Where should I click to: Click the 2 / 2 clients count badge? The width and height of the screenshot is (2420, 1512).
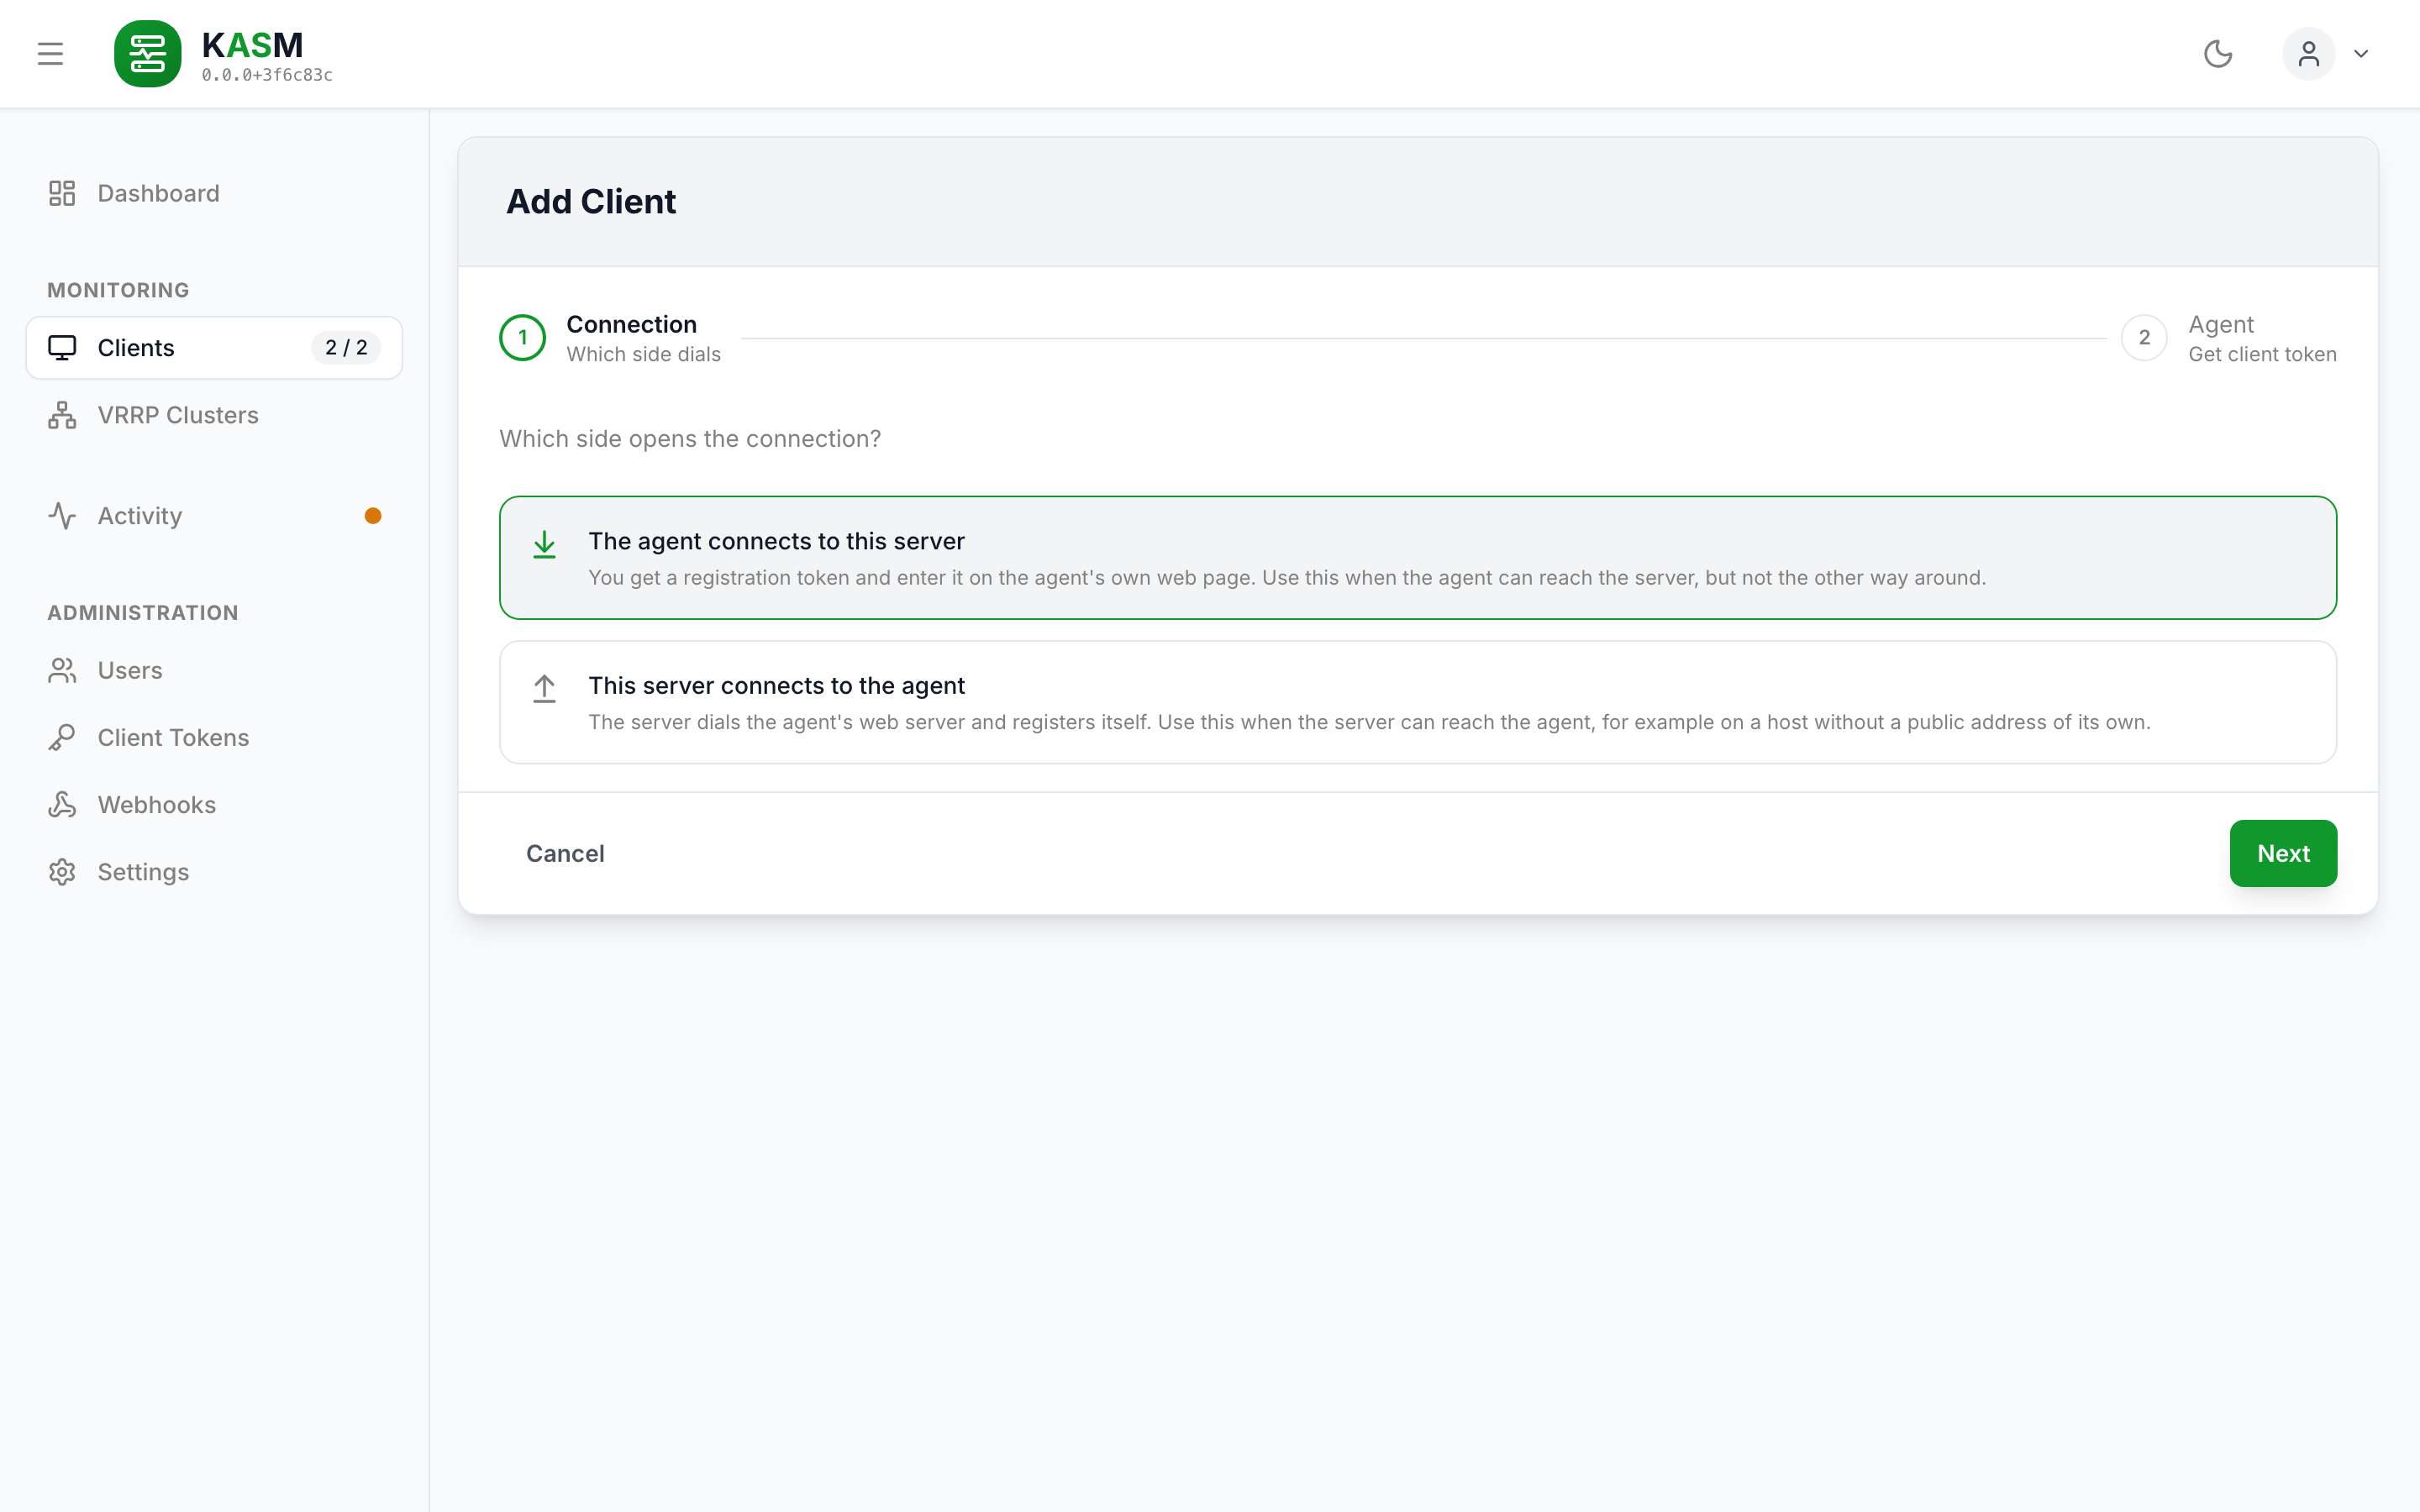346,348
